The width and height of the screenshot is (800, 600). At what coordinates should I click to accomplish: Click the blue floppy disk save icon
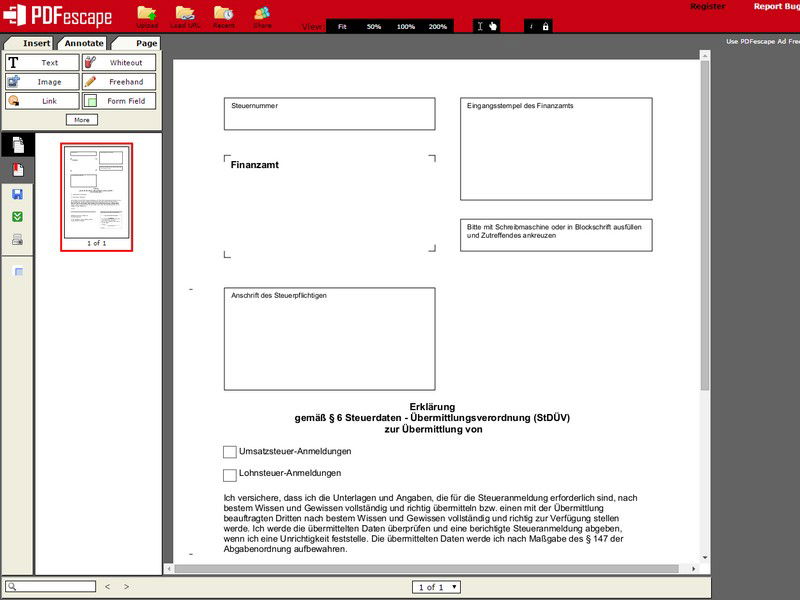[x=17, y=194]
